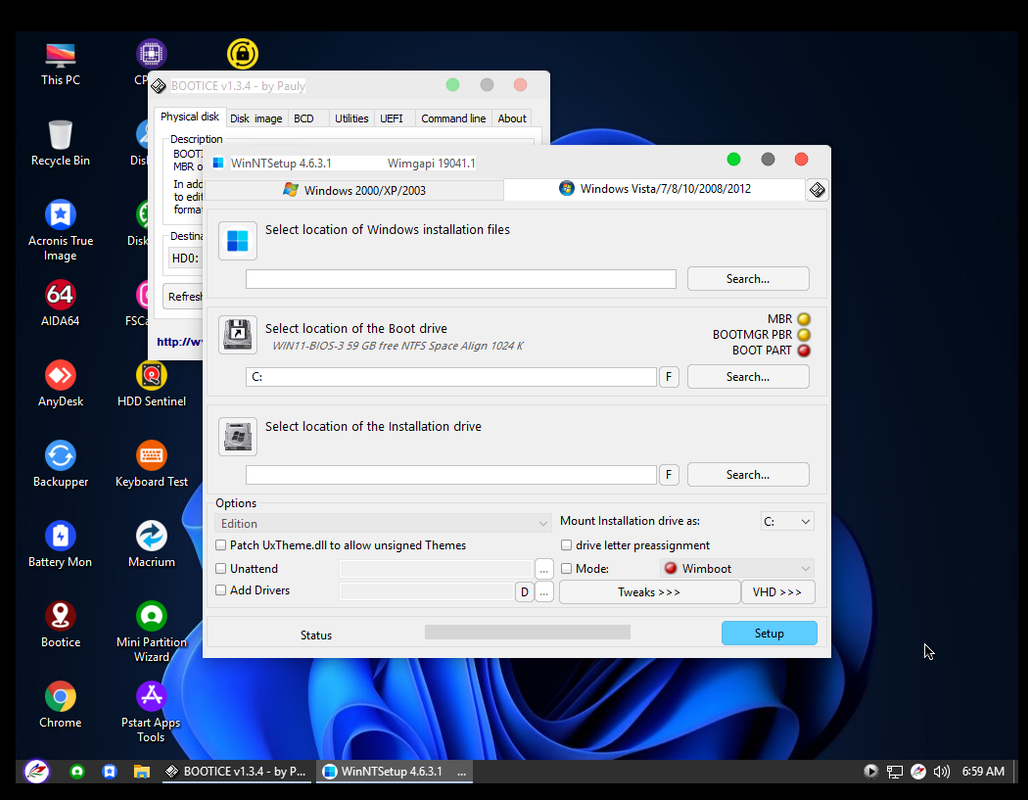Click the yellow padlock desktop icon
The width and height of the screenshot is (1028, 800).
click(x=243, y=54)
